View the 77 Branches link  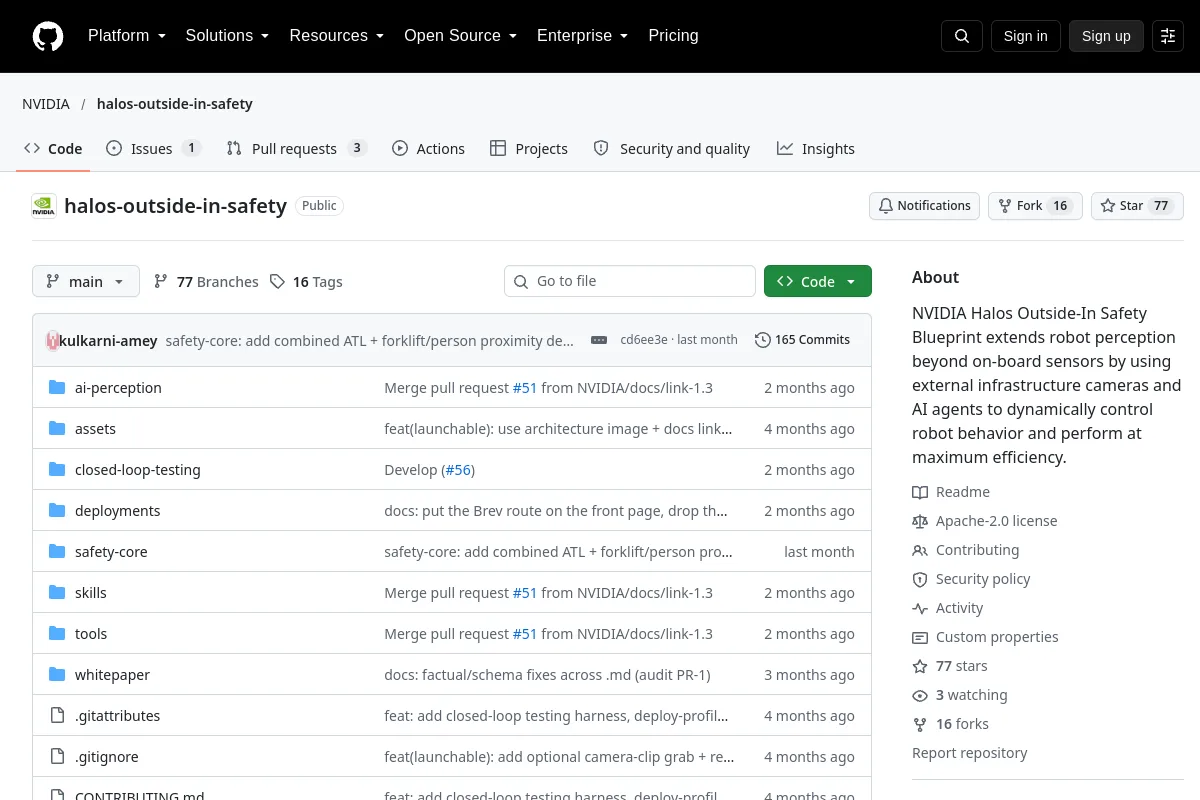click(206, 282)
